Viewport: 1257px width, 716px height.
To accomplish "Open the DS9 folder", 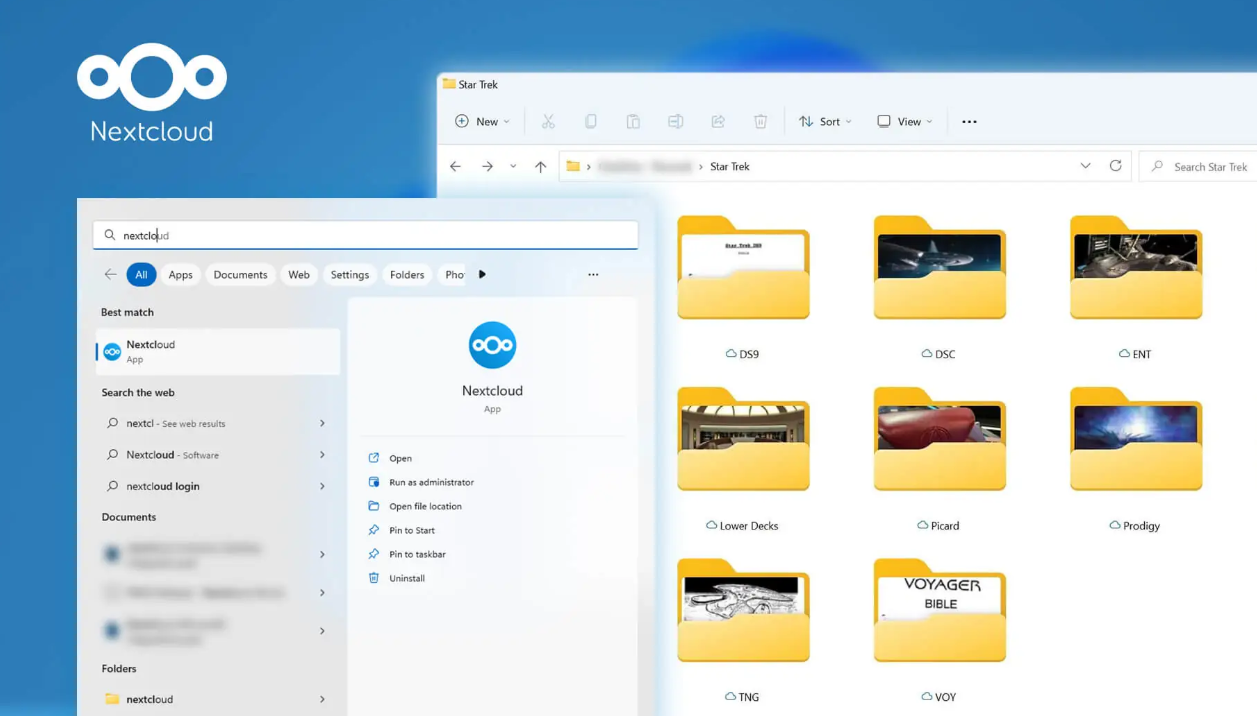I will click(743, 287).
